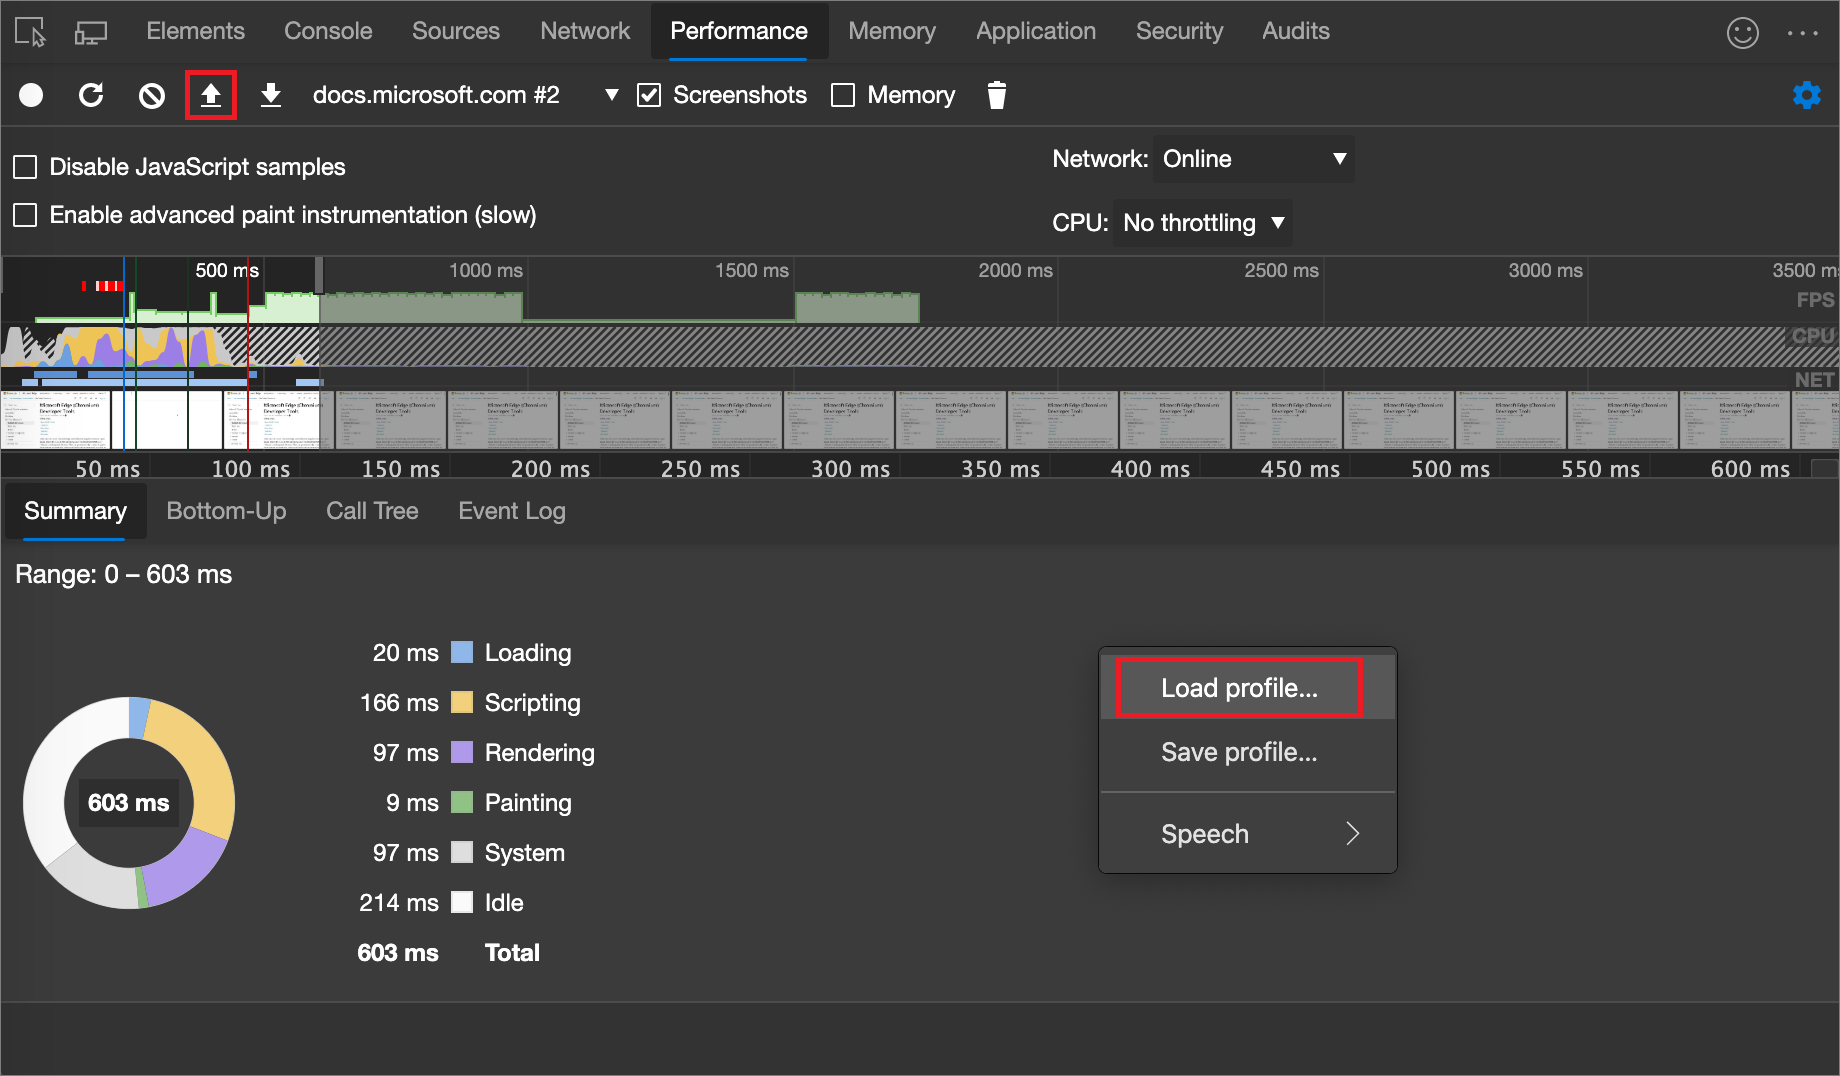Open the docs.microsoft.com #2 recording dropdown

[x=610, y=95]
